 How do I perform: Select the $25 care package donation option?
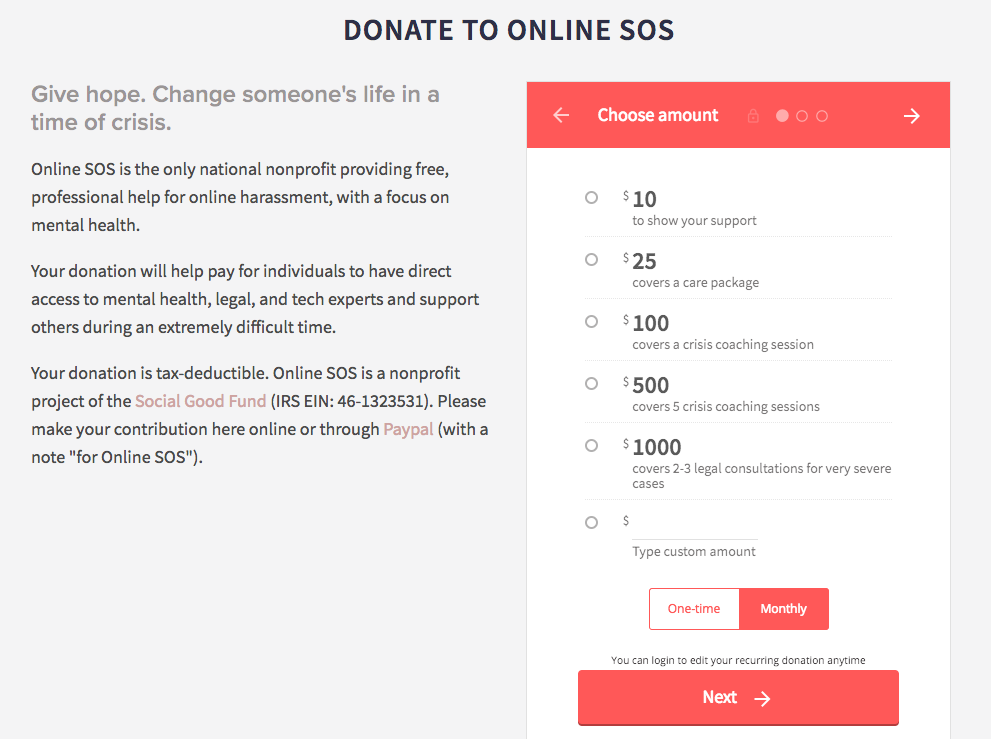[591, 259]
